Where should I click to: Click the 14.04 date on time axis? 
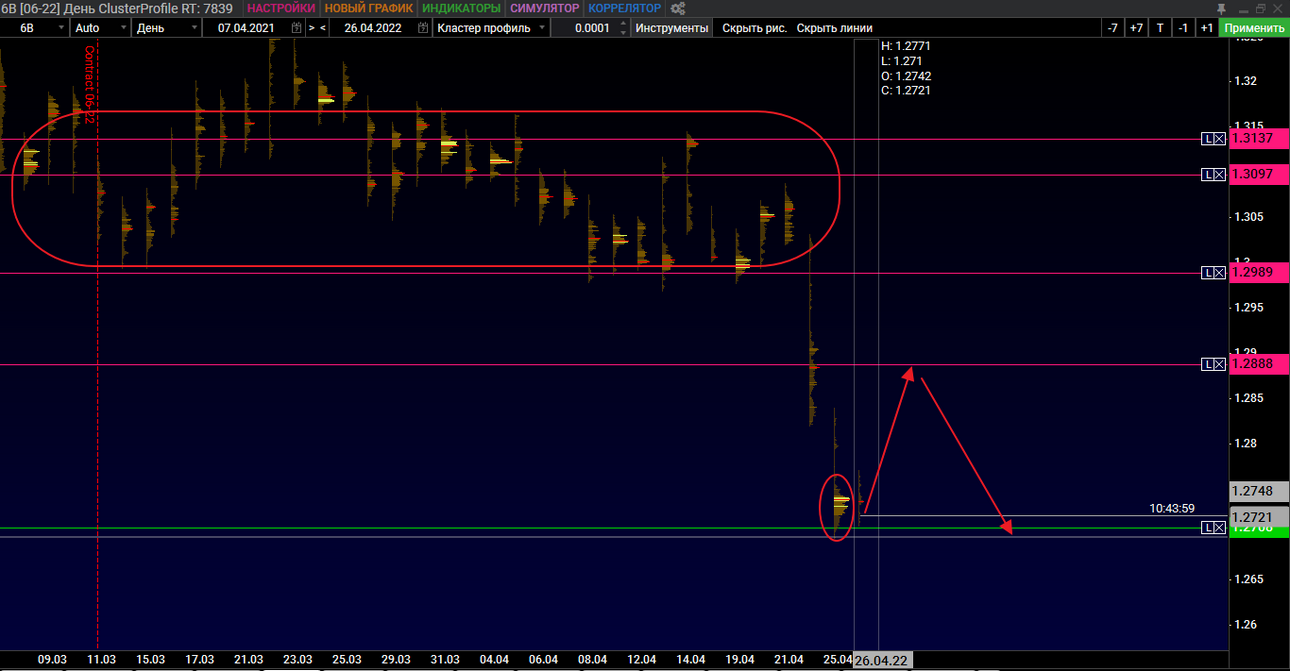[x=690, y=660]
